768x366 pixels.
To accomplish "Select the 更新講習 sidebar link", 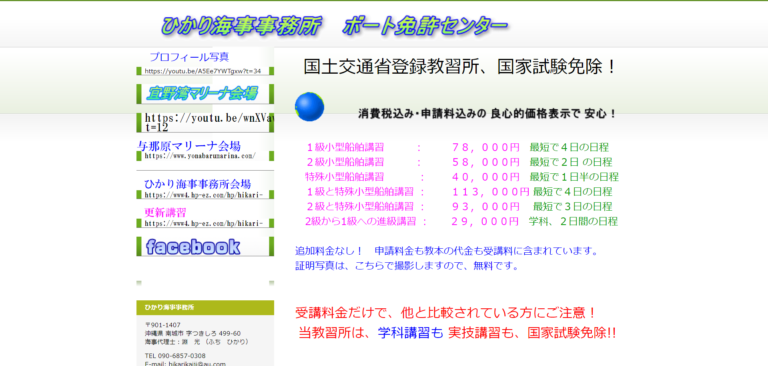I will click(x=165, y=213).
